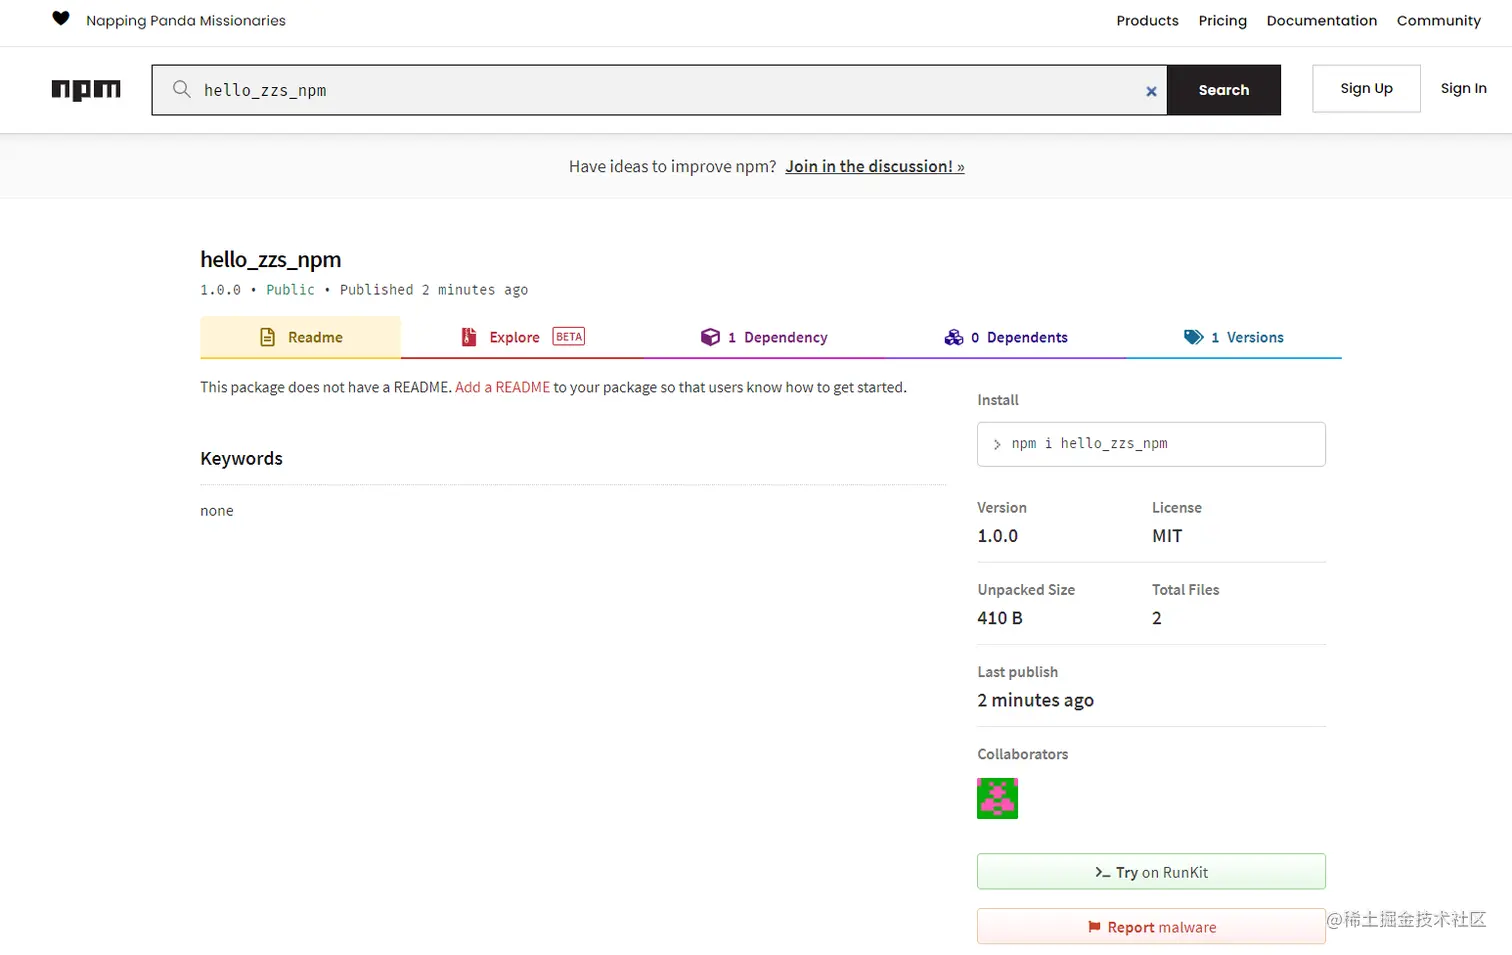Click the 410 B unpacked size value
The image size is (1512, 955).
(x=1000, y=618)
